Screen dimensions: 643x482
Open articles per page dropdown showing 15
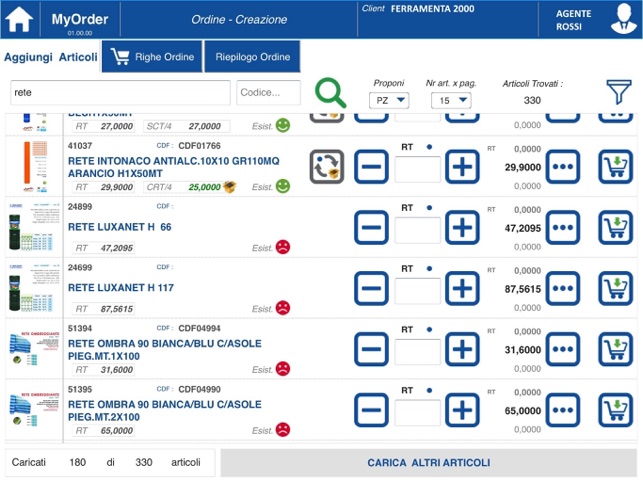coord(451,100)
